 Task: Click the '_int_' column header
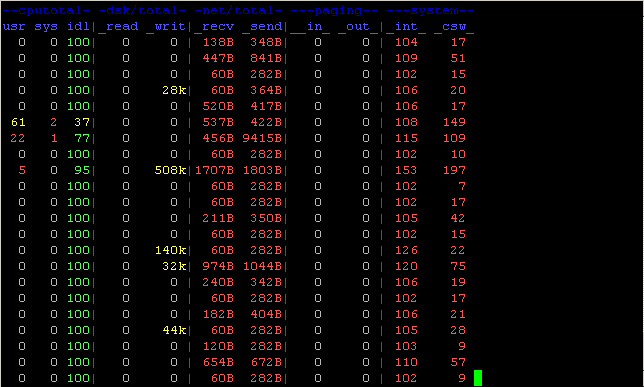[x=406, y=27]
